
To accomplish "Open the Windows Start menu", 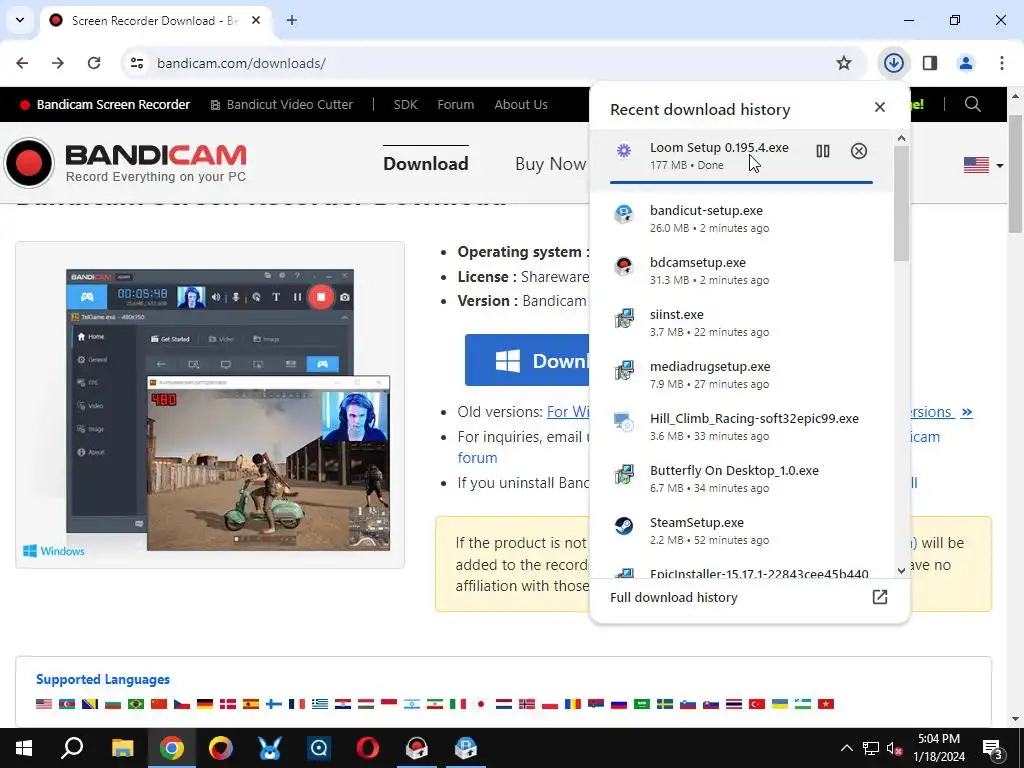I will (24, 748).
